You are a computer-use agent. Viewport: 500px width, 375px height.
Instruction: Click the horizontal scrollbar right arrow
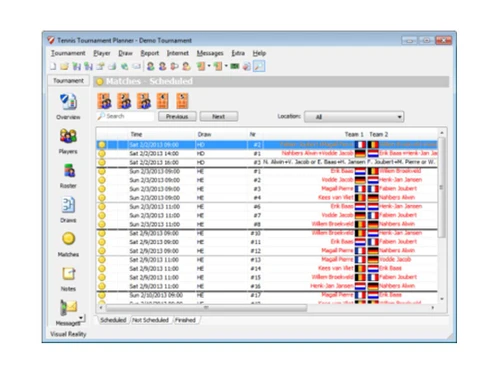(x=433, y=308)
